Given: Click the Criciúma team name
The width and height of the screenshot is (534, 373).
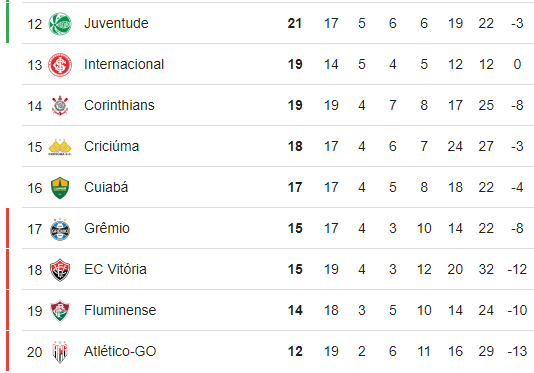Looking at the screenshot, I should 111,146.
